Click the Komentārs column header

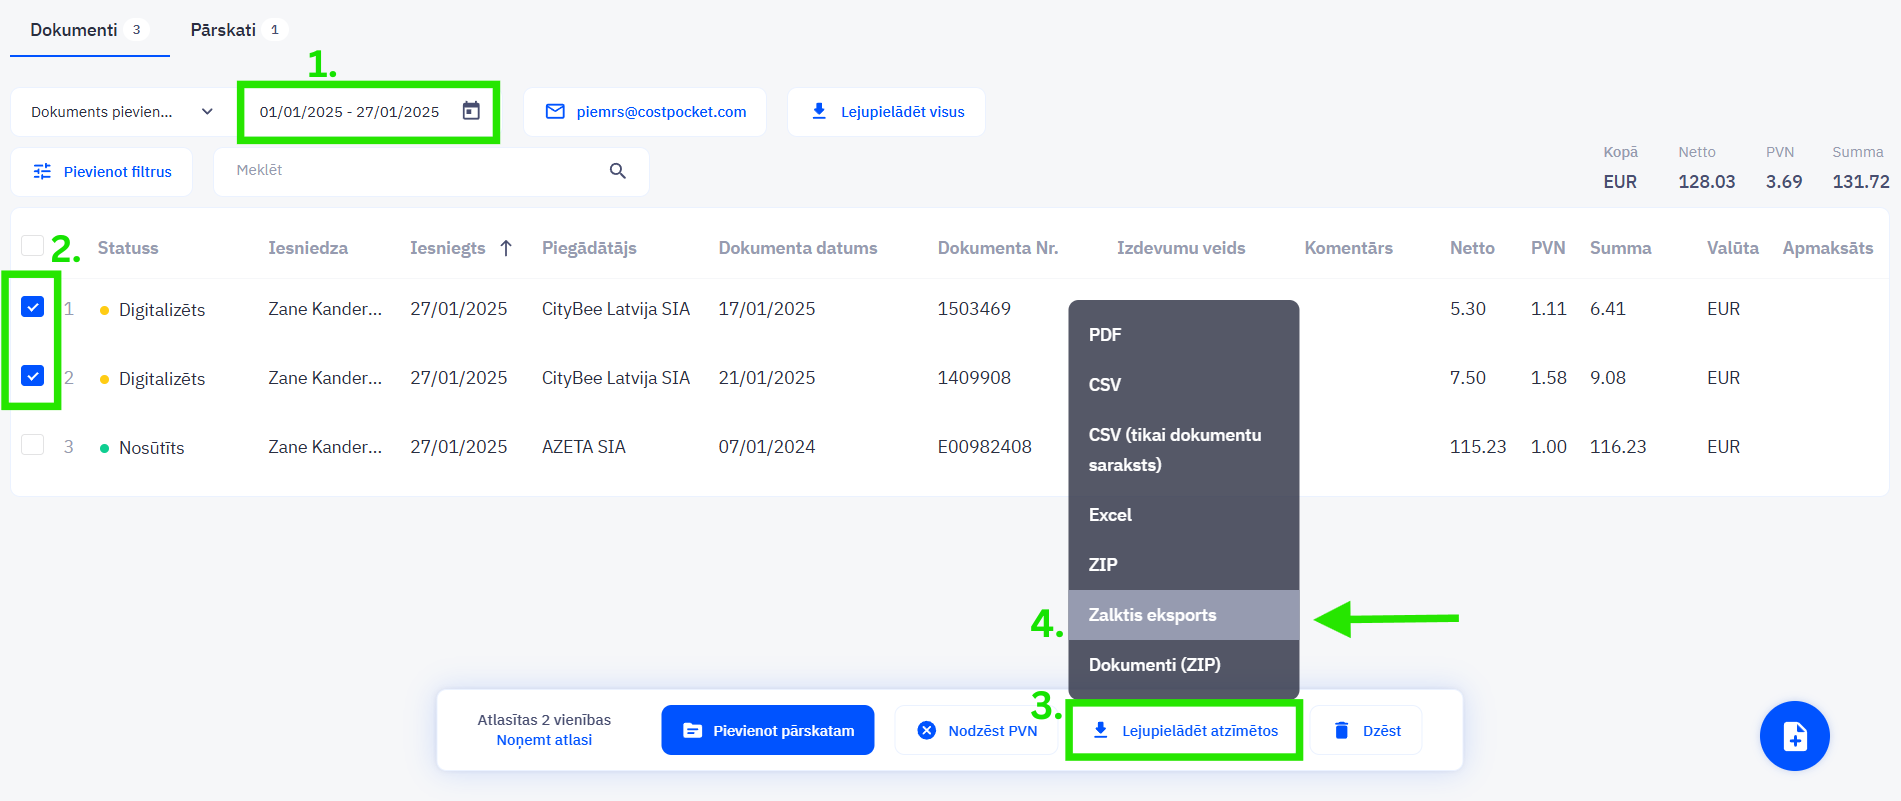coord(1348,248)
